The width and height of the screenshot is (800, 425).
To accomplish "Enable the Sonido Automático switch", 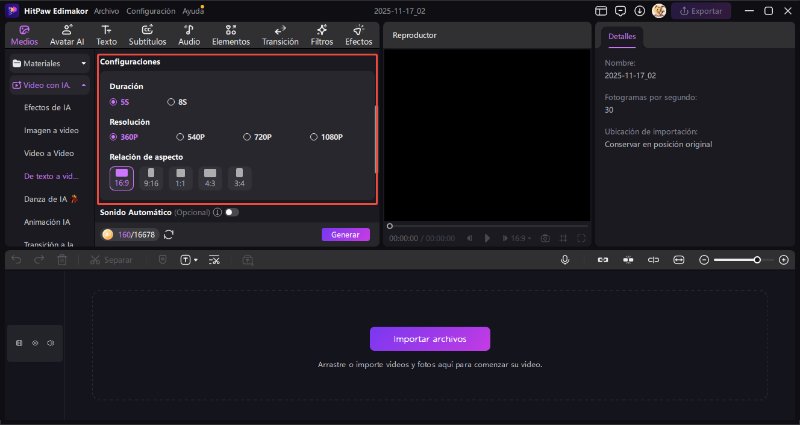I will (231, 212).
